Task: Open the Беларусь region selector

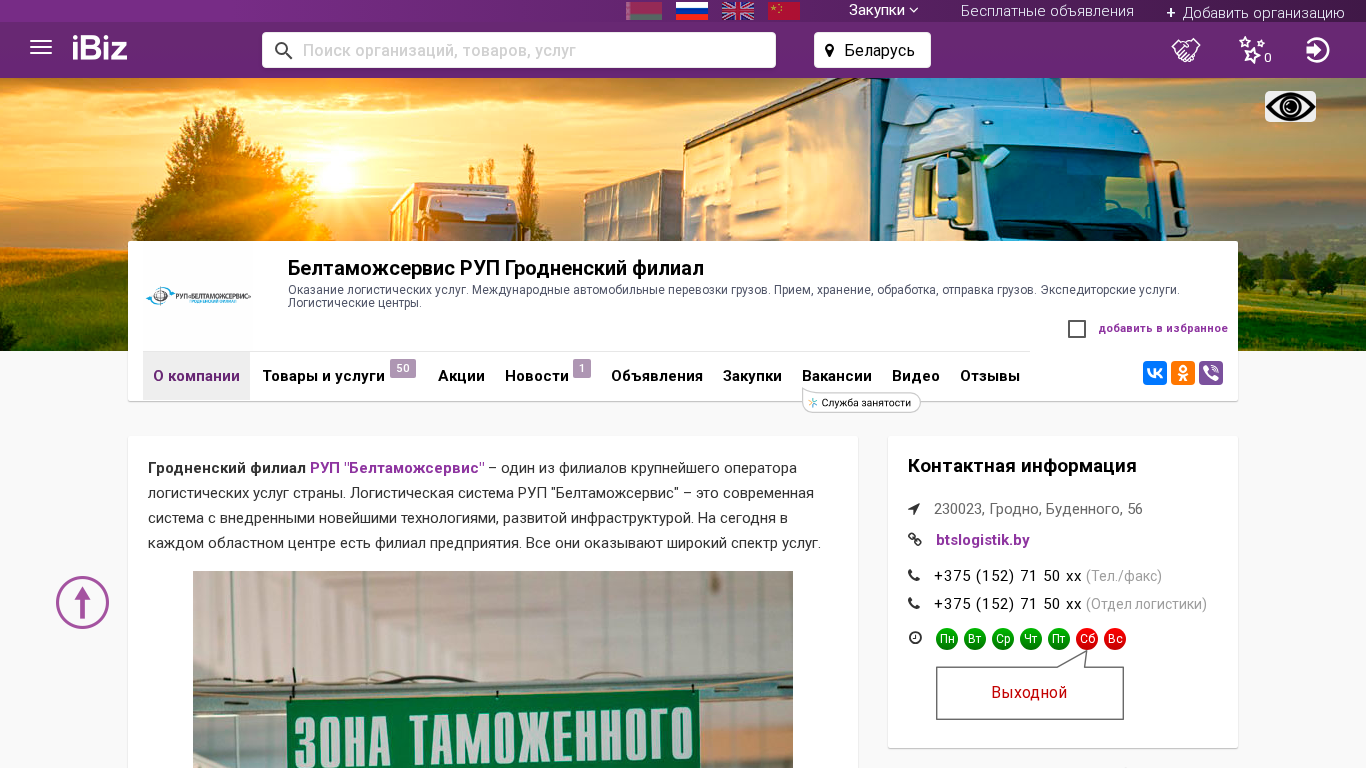Action: [x=872, y=50]
